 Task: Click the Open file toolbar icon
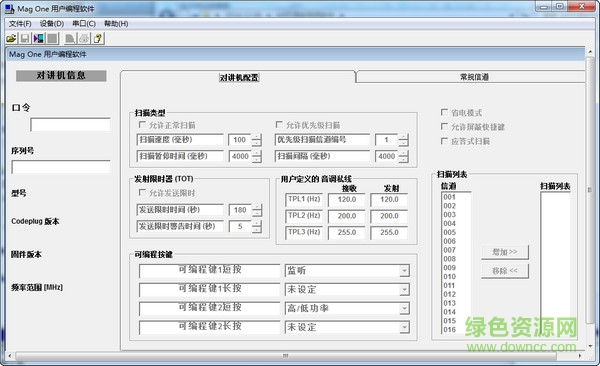pos(11,38)
